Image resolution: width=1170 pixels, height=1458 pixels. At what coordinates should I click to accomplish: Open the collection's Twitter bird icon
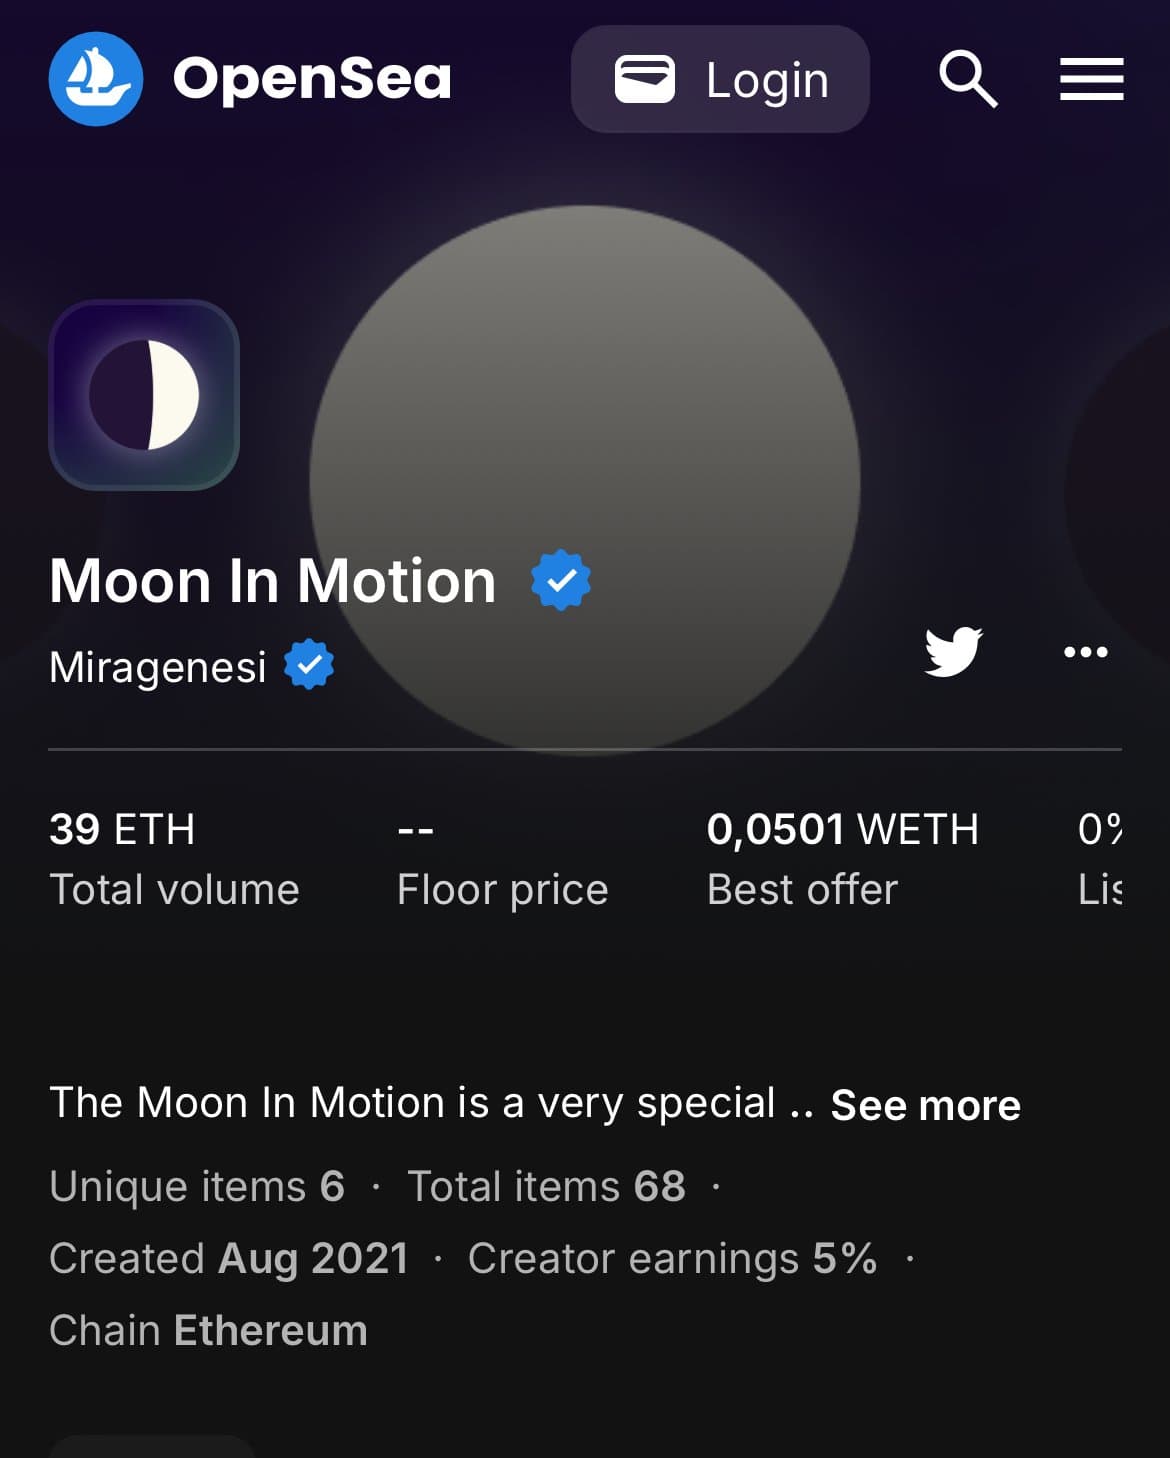[953, 652]
